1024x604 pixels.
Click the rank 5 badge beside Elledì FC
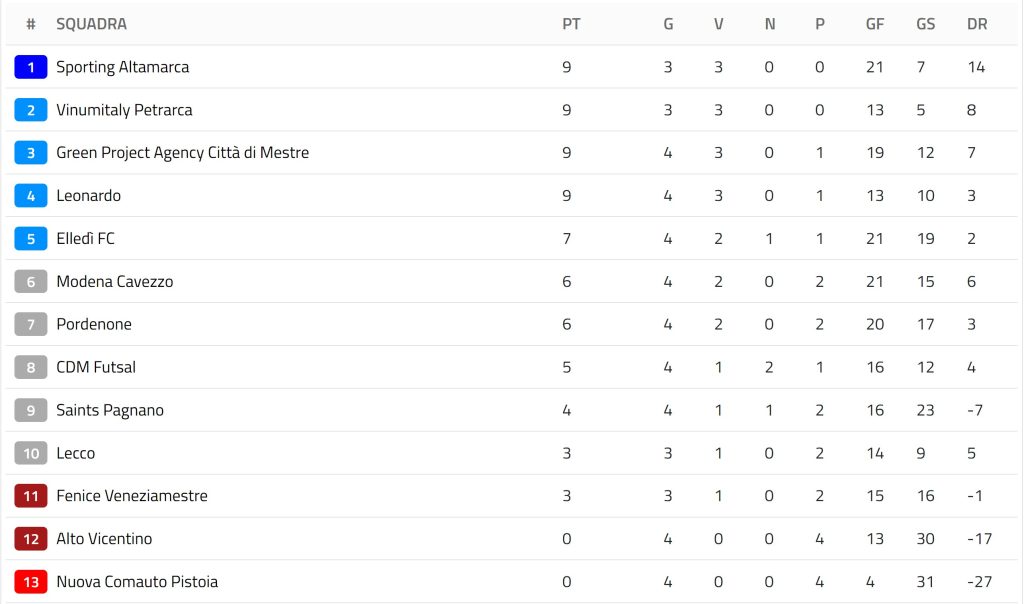point(31,239)
